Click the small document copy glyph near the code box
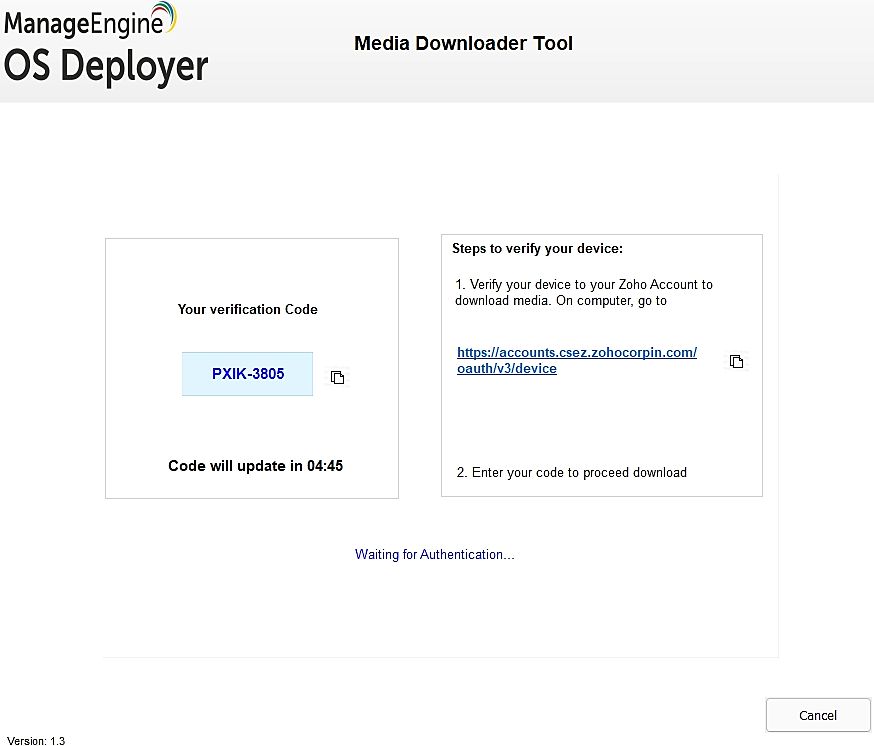Image resolution: width=874 pixels, height=746 pixels. click(337, 377)
